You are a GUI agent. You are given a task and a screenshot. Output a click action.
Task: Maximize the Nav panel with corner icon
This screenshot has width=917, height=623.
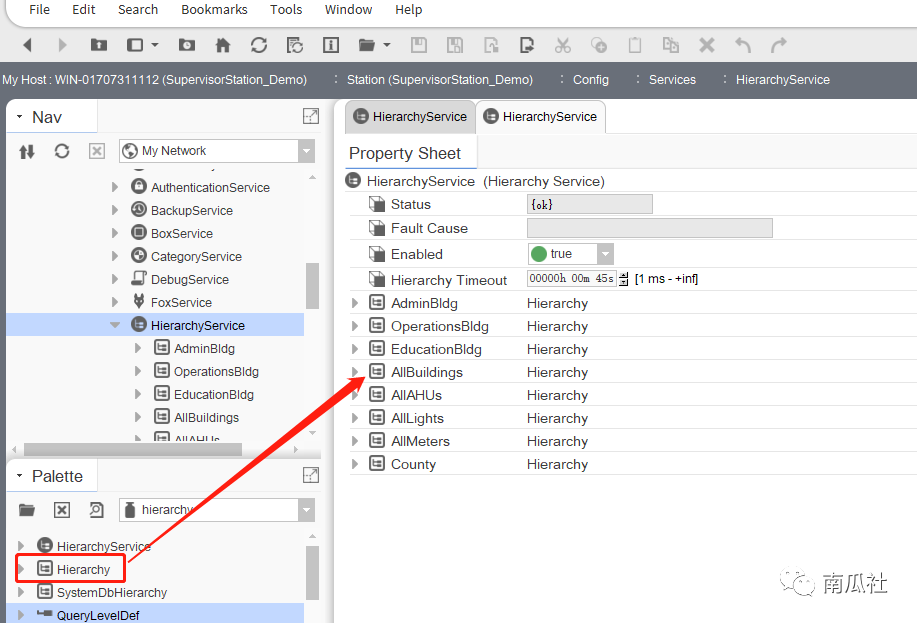tap(311, 116)
